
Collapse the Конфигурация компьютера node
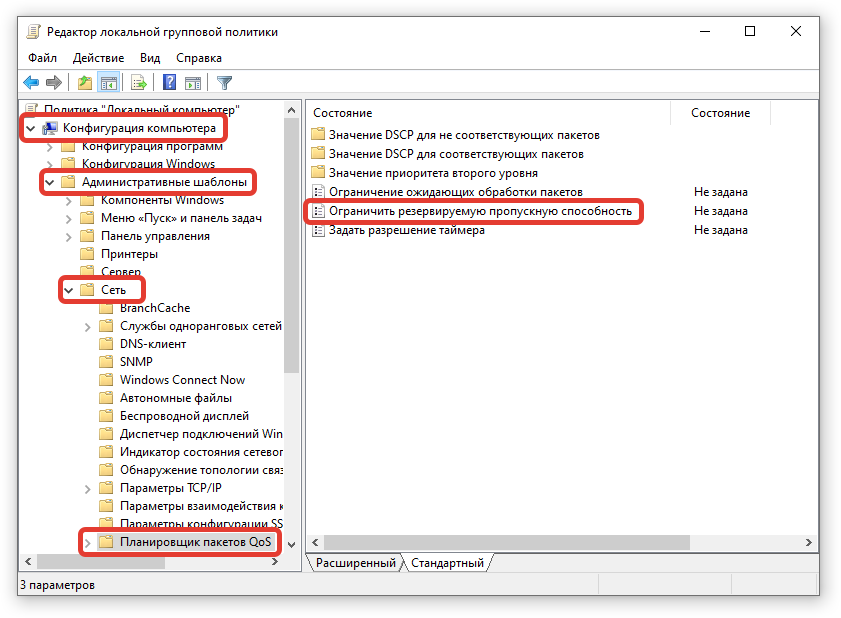click(30, 128)
